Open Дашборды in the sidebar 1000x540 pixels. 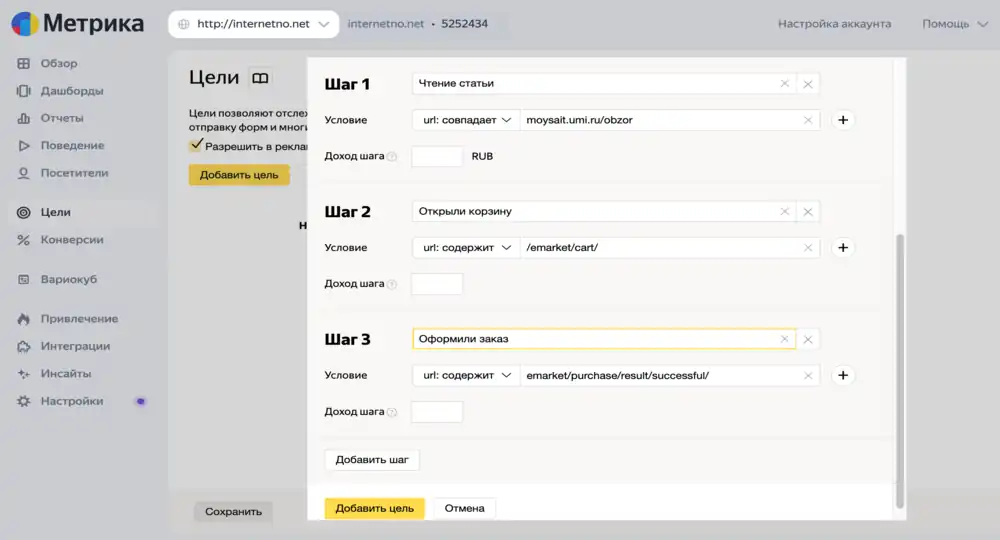point(72,91)
